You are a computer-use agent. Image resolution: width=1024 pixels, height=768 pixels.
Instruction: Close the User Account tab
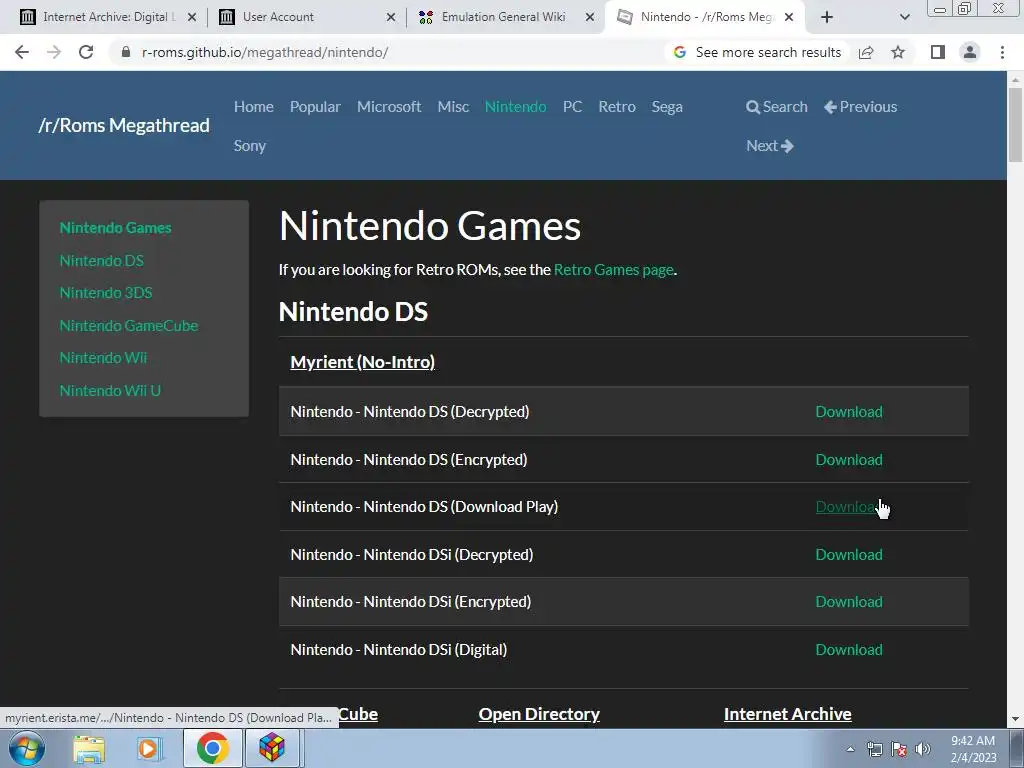391,17
